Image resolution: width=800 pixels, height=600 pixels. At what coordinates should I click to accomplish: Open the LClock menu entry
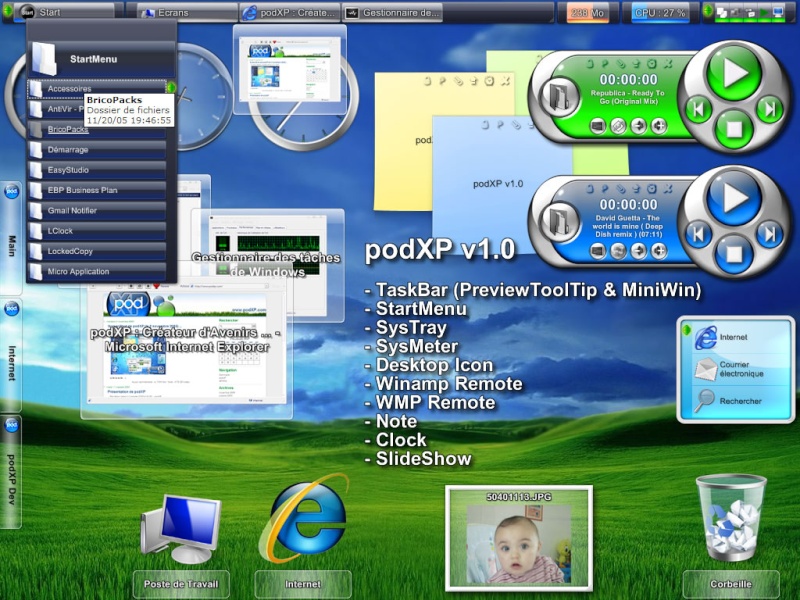pos(97,231)
